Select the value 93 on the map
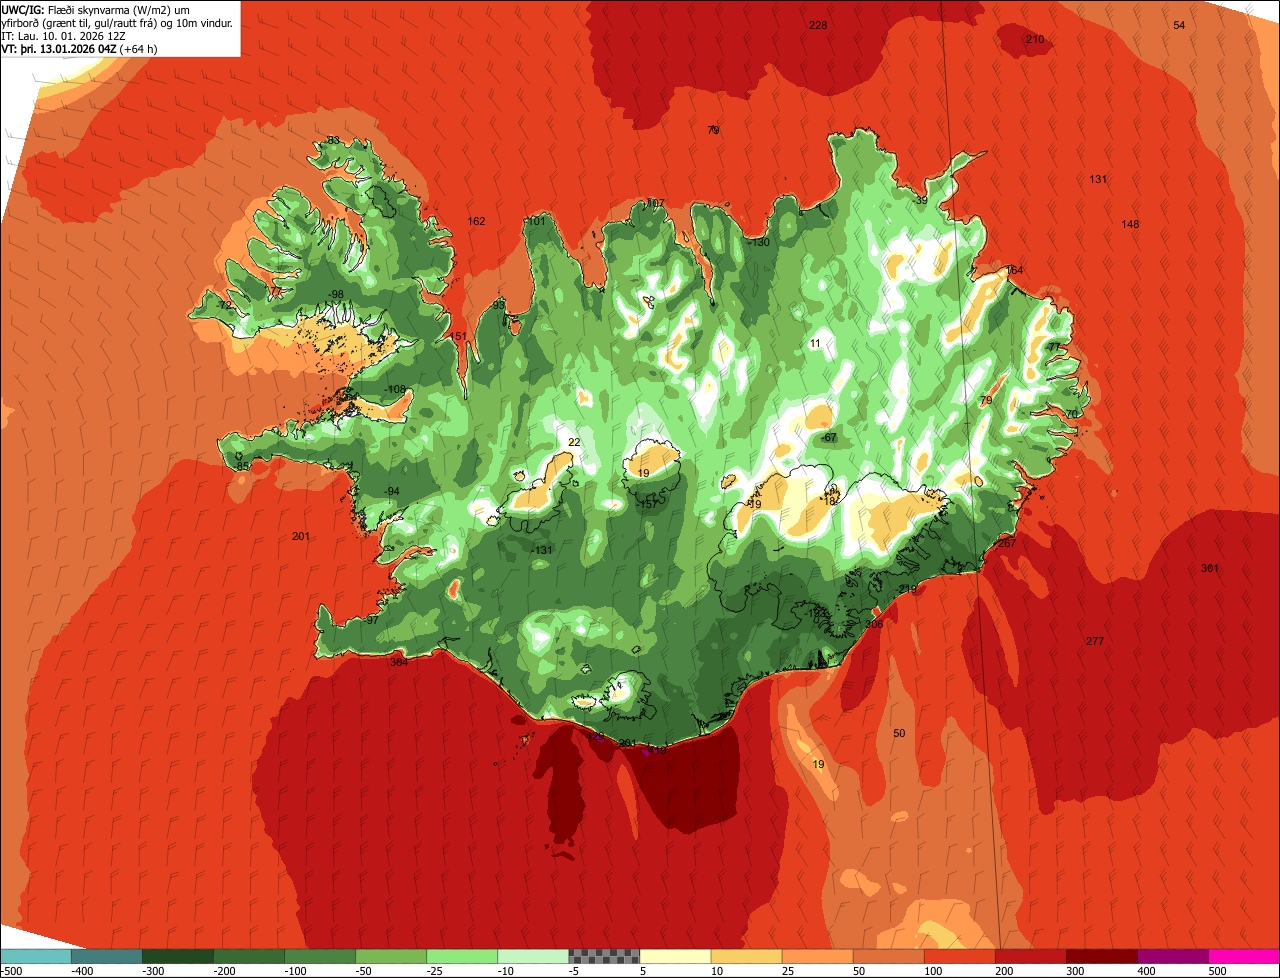This screenshot has width=1280, height=978. coord(498,305)
